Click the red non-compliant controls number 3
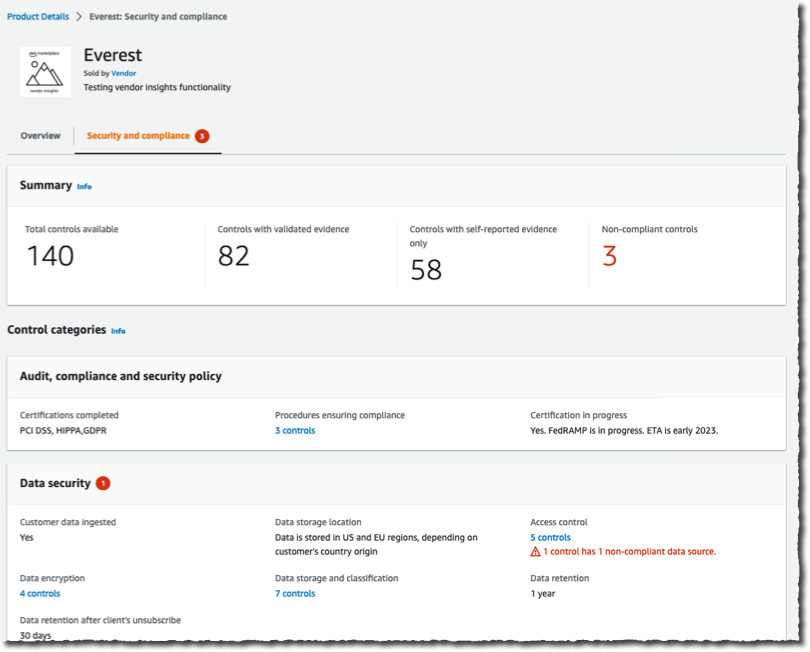 click(x=610, y=256)
